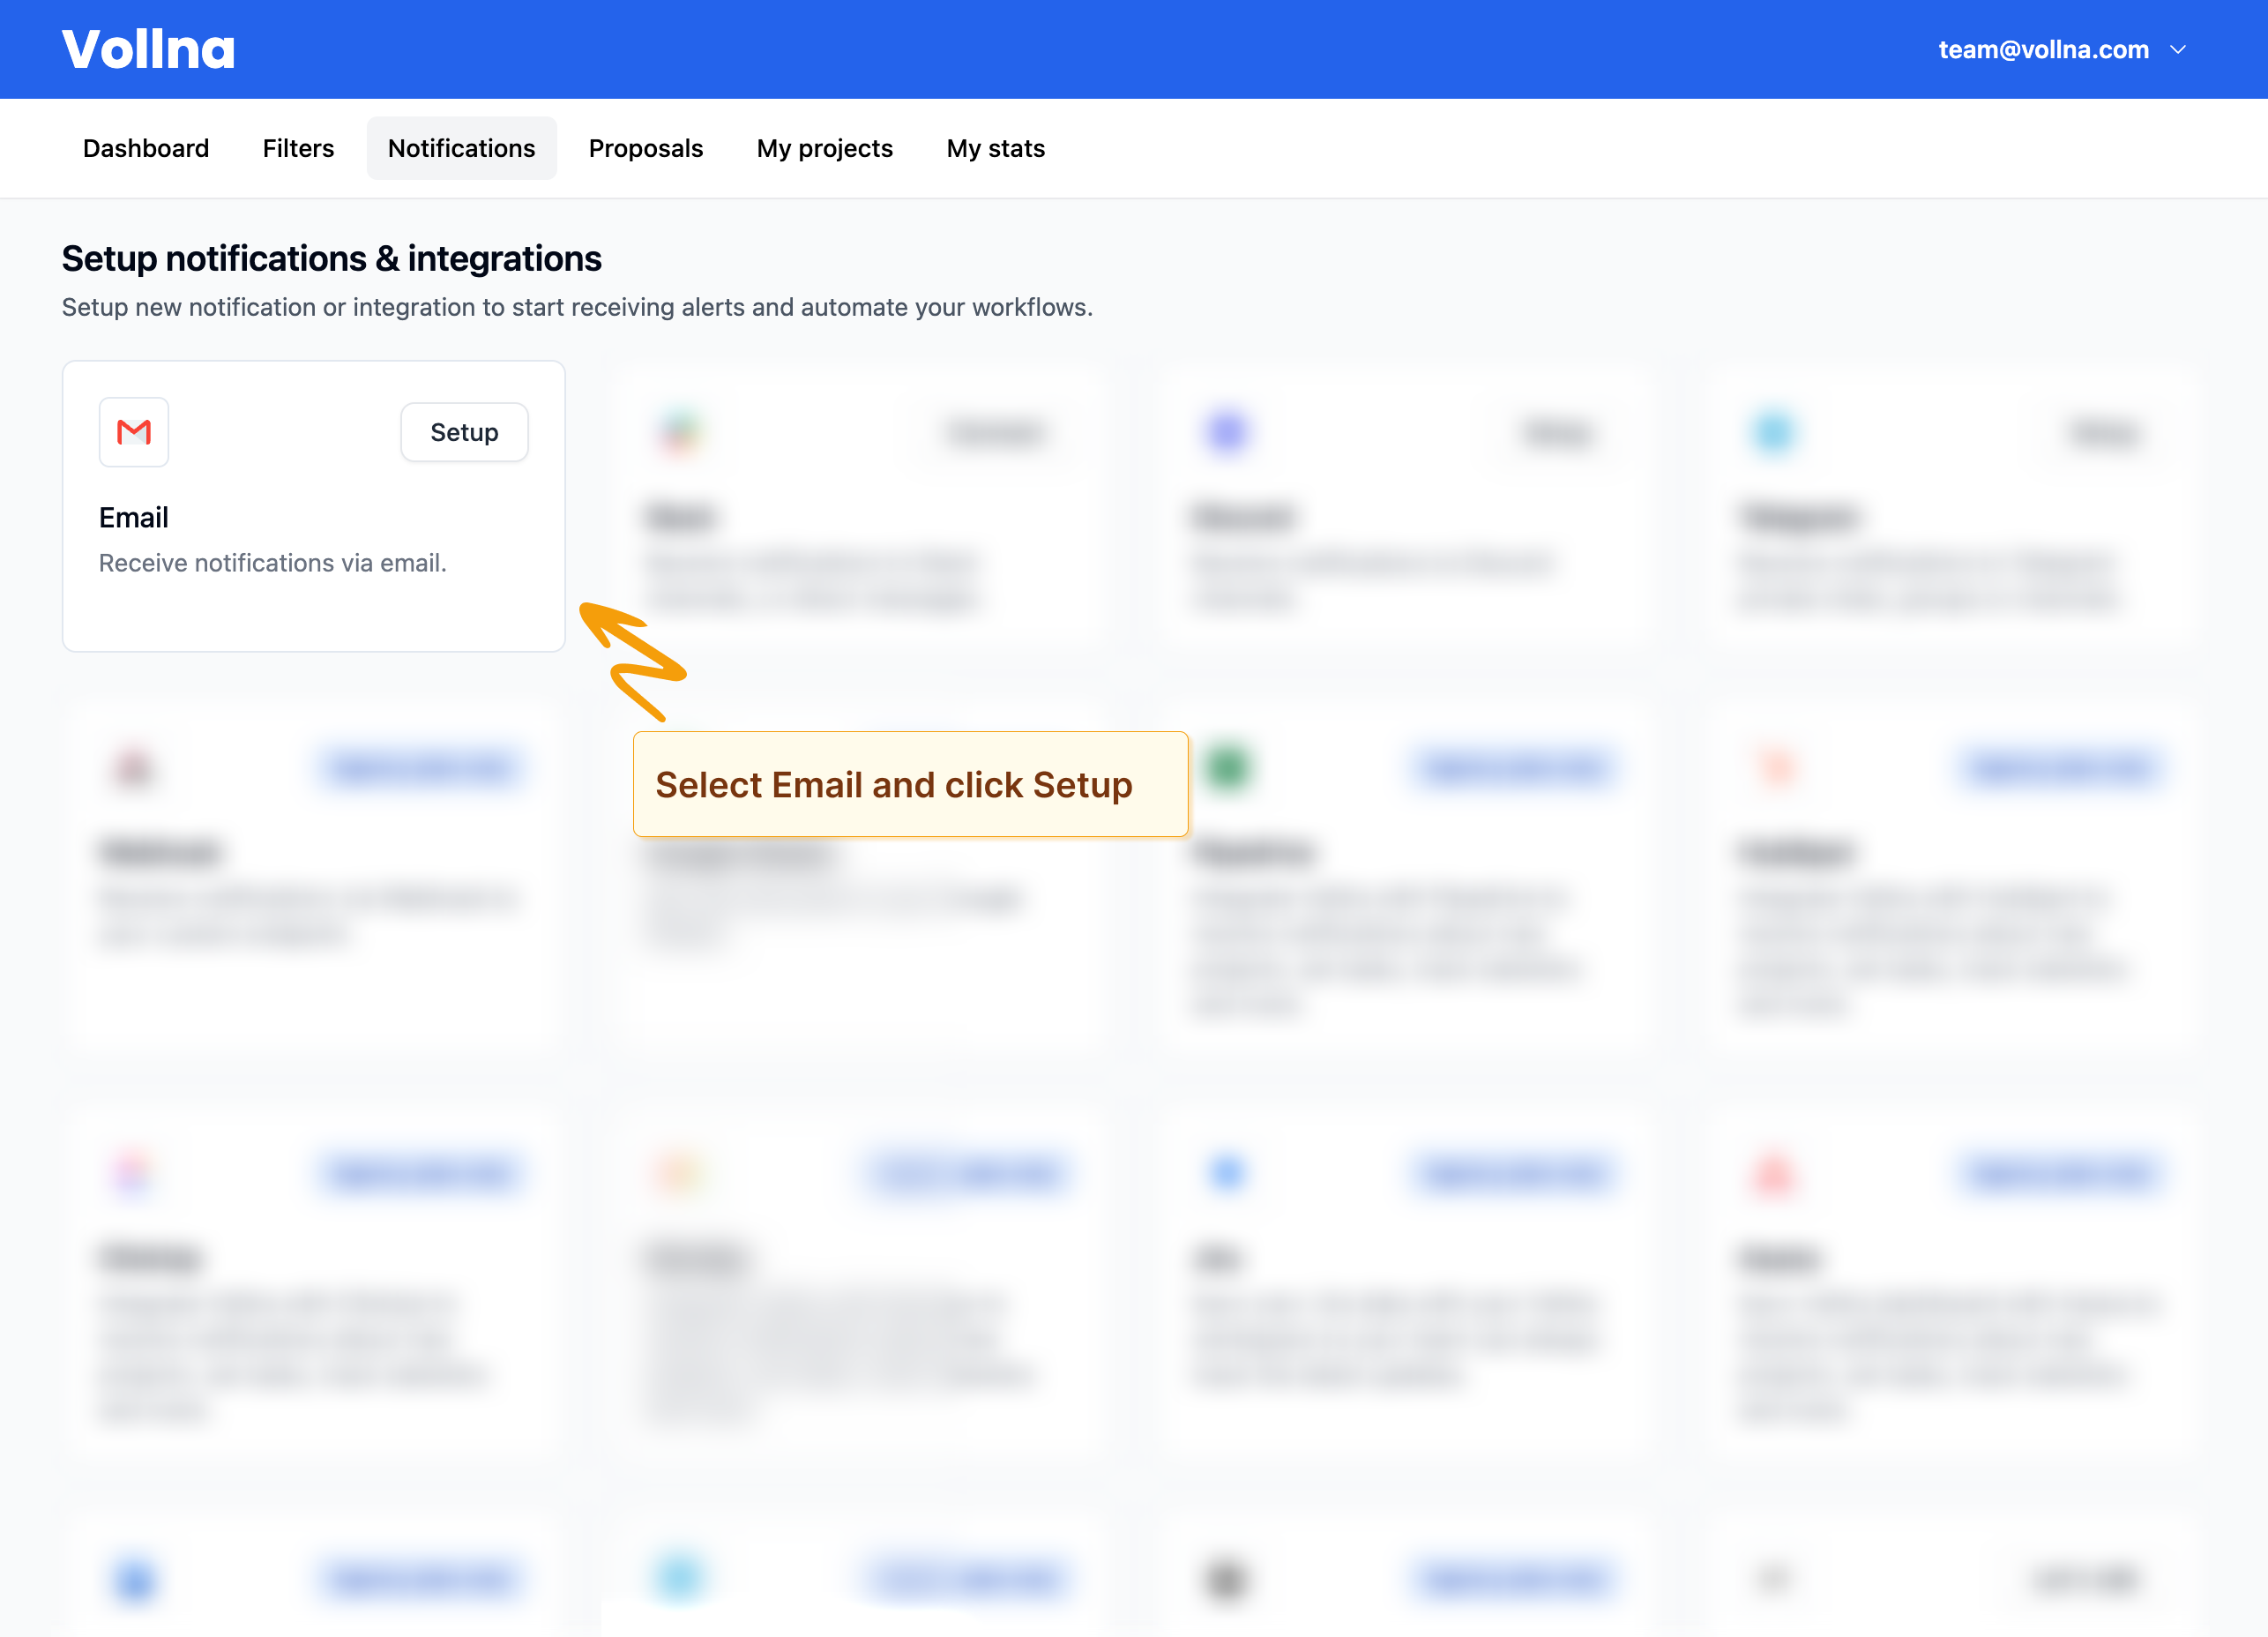Click the blurred green icon in second row
This screenshot has width=2268, height=1637.
click(x=1227, y=767)
